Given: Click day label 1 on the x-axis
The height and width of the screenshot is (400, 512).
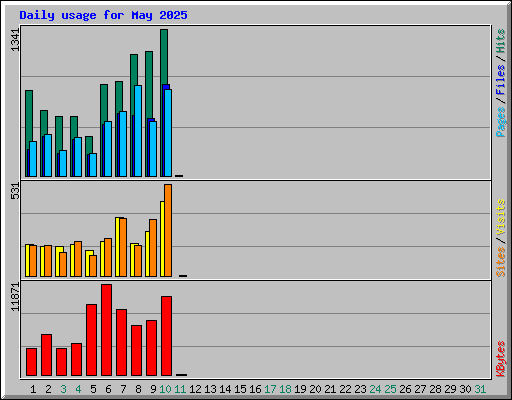Looking at the screenshot, I should (x=33, y=389).
